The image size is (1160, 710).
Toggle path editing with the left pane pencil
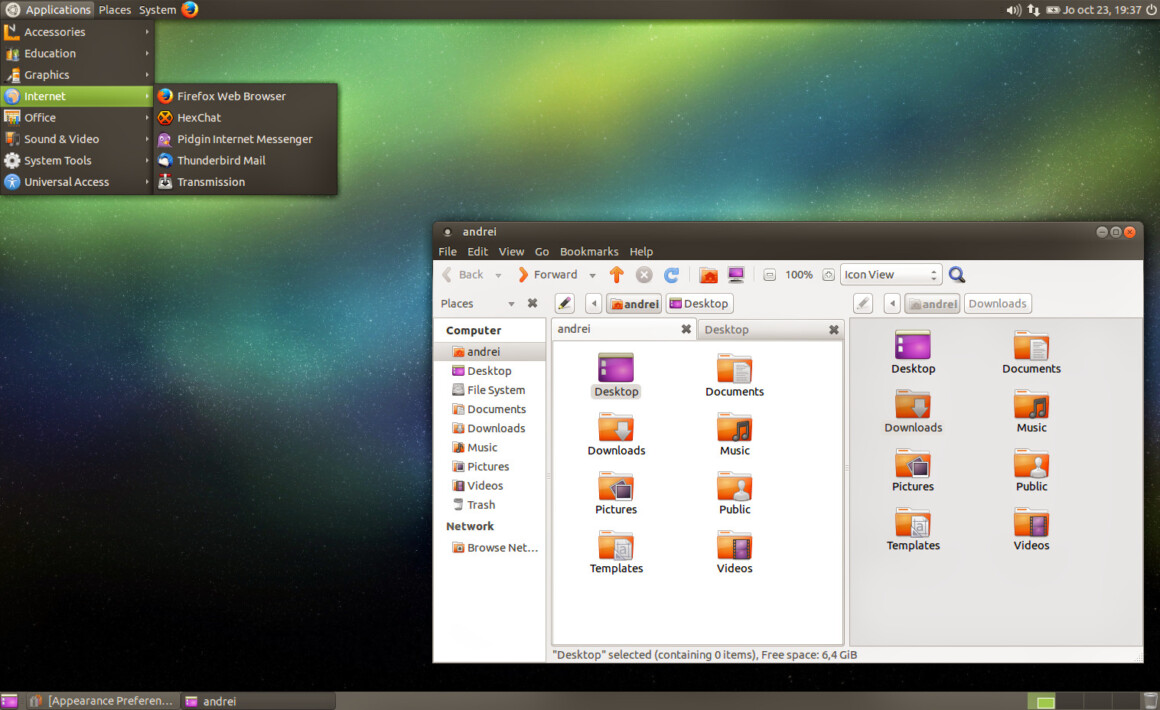[x=564, y=302]
